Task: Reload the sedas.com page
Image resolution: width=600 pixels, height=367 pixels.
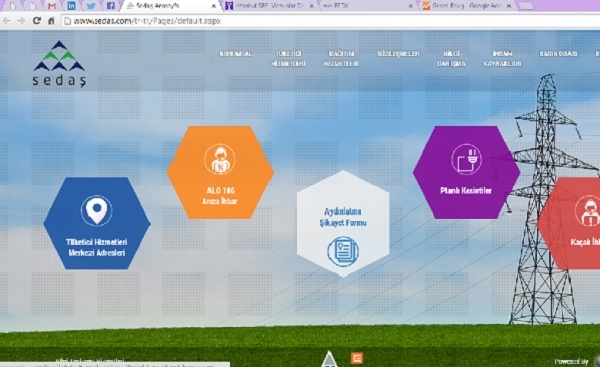Action: 37,21
